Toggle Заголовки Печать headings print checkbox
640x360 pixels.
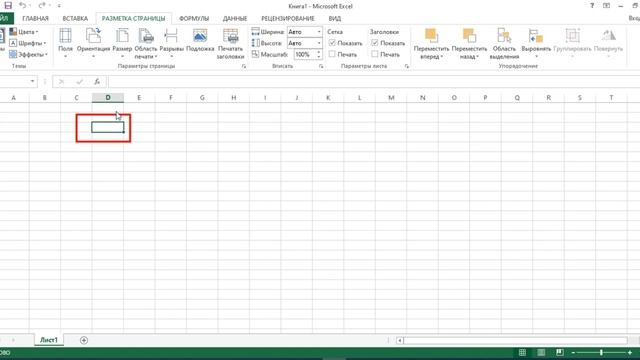coord(375,54)
